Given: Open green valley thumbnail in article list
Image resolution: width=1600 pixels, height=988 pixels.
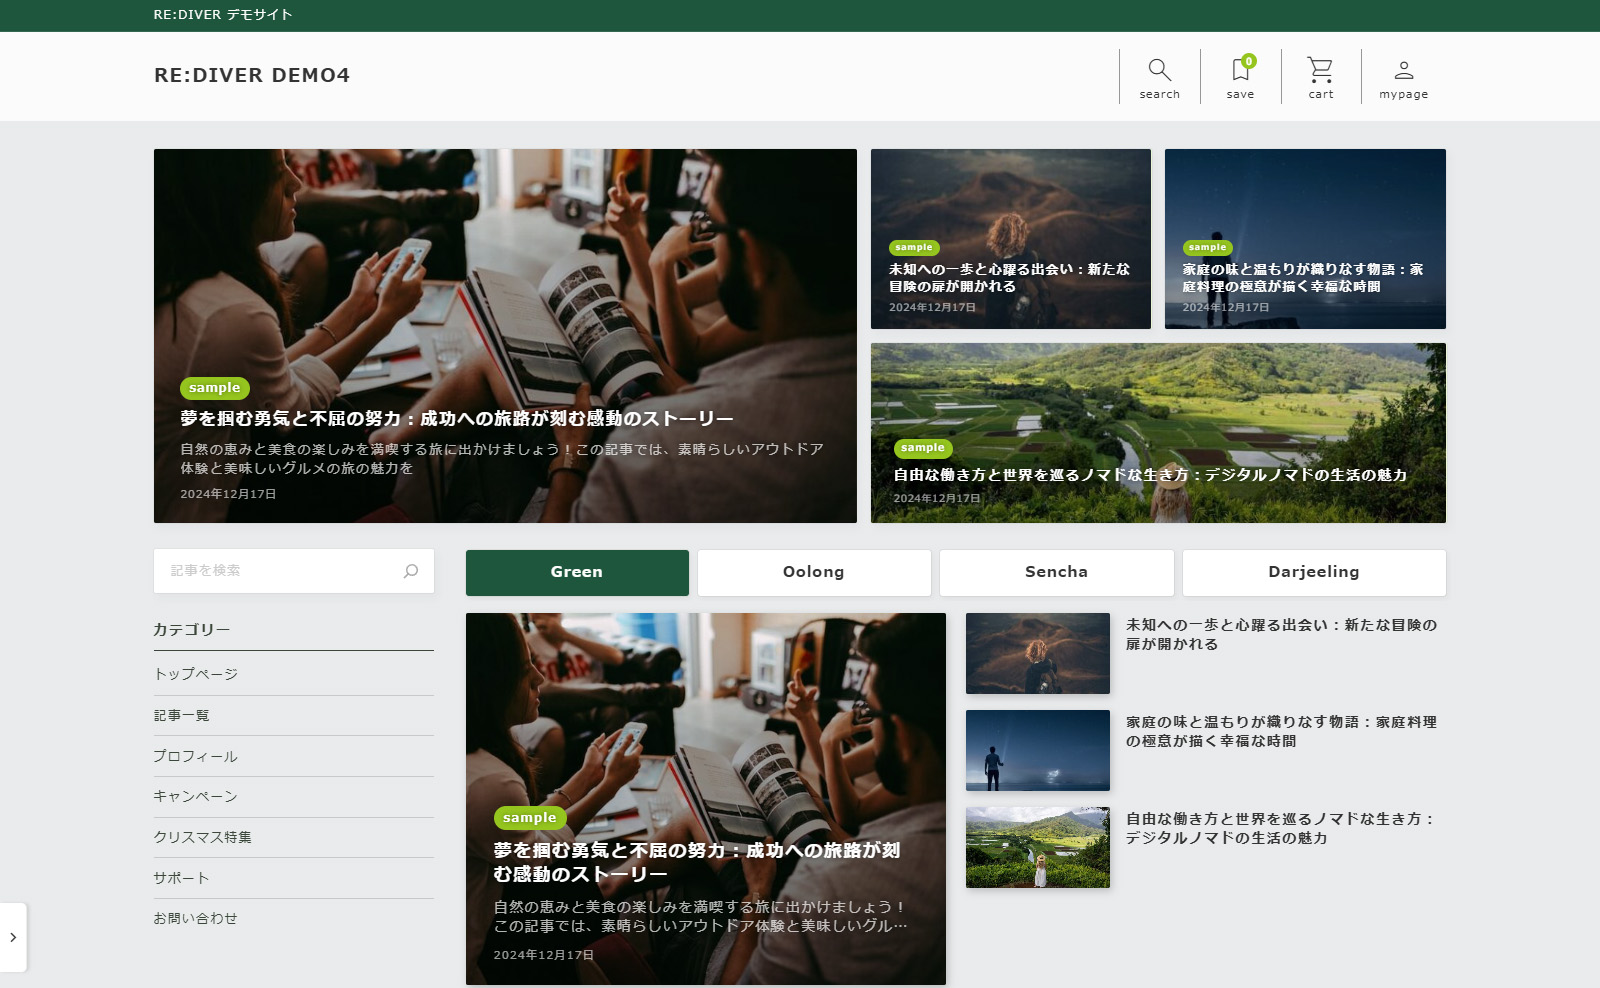Looking at the screenshot, I should point(1037,847).
